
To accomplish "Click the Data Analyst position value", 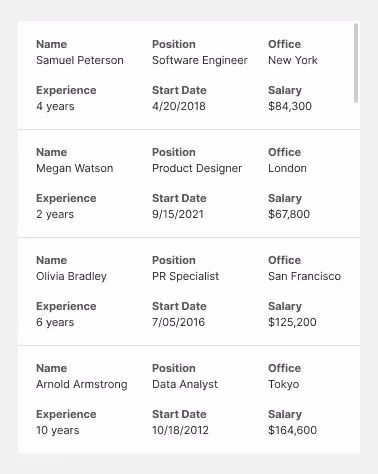I will click(x=185, y=384).
